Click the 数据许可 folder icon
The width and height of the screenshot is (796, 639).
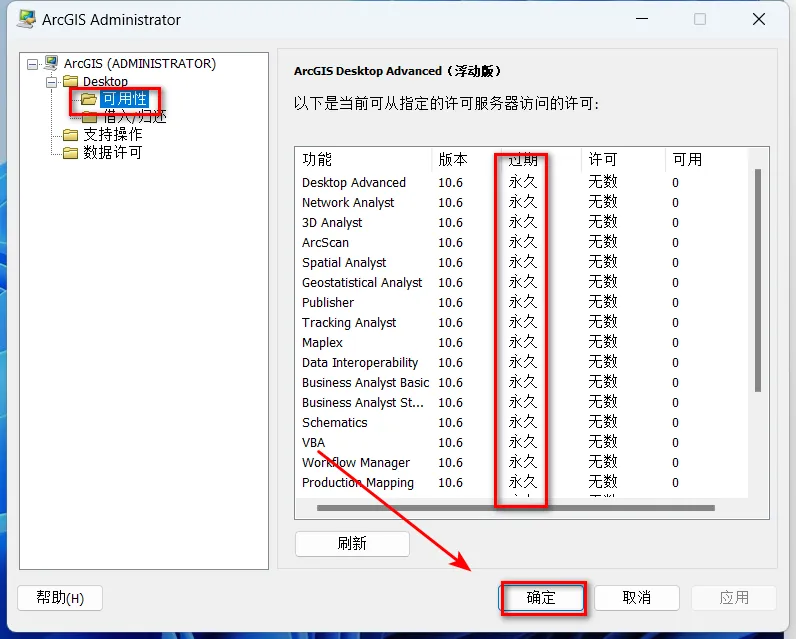click(x=71, y=153)
